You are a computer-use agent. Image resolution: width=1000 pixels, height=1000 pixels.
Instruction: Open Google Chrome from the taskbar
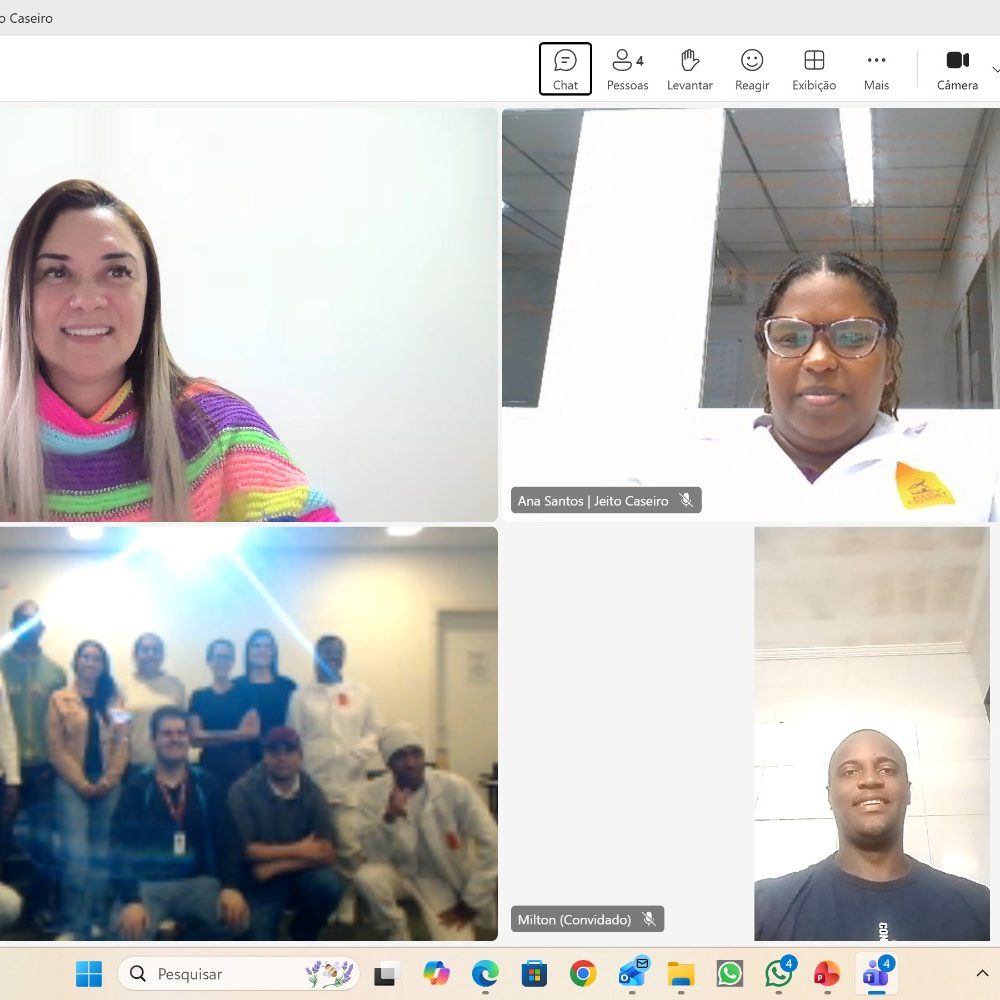pyautogui.click(x=582, y=974)
